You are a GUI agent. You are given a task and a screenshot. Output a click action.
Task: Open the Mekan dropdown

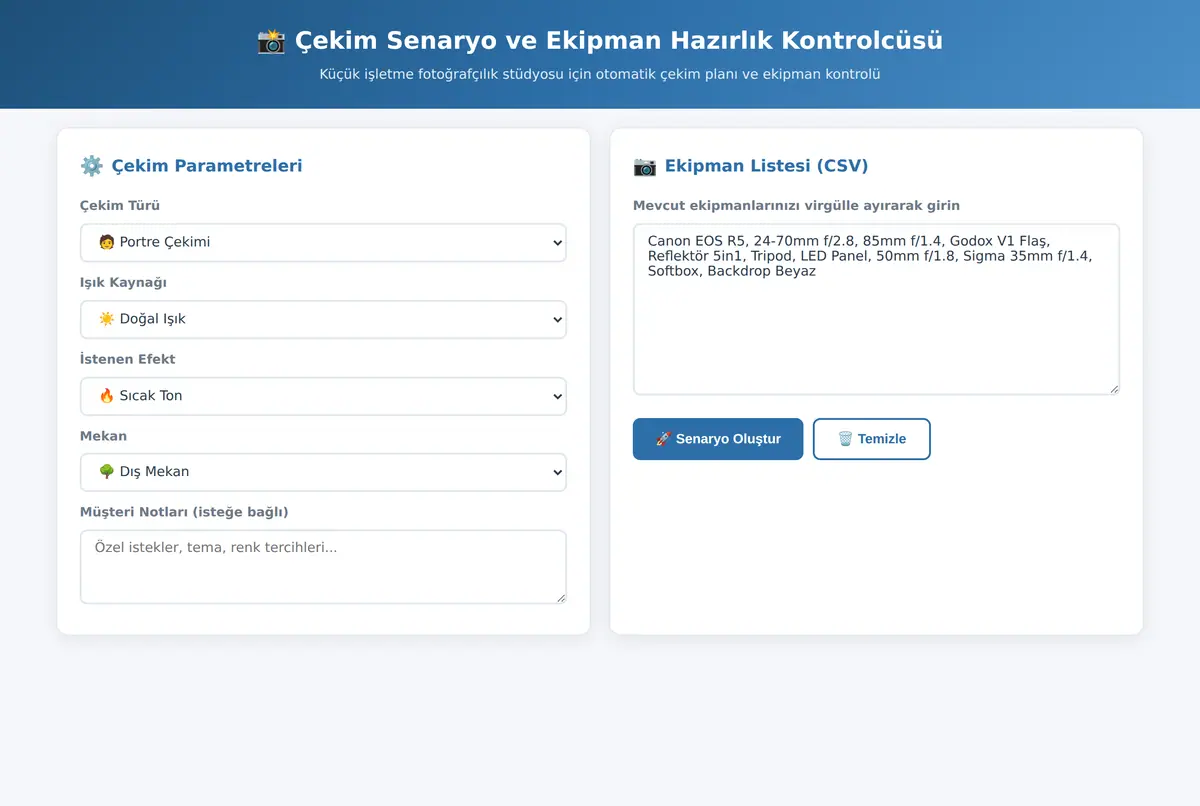323,472
